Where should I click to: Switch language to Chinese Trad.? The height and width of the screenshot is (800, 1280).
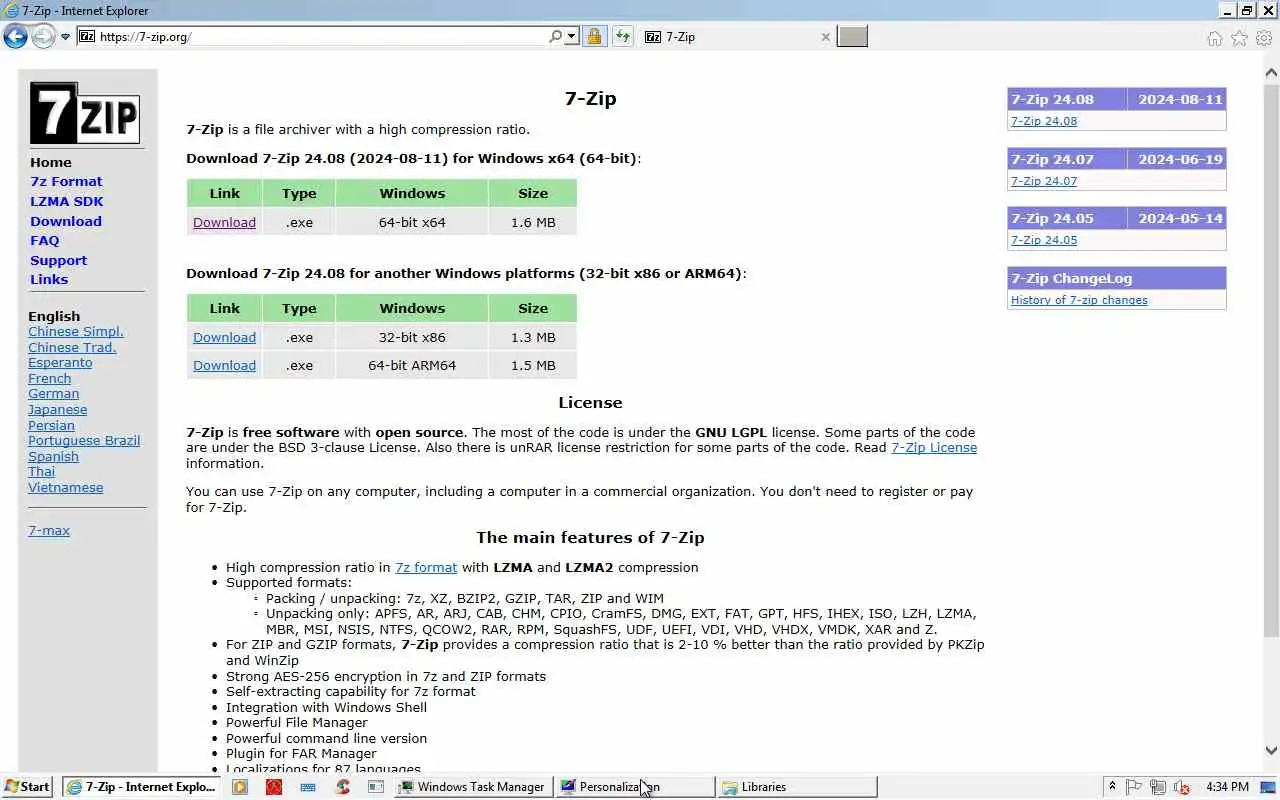[x=72, y=348]
